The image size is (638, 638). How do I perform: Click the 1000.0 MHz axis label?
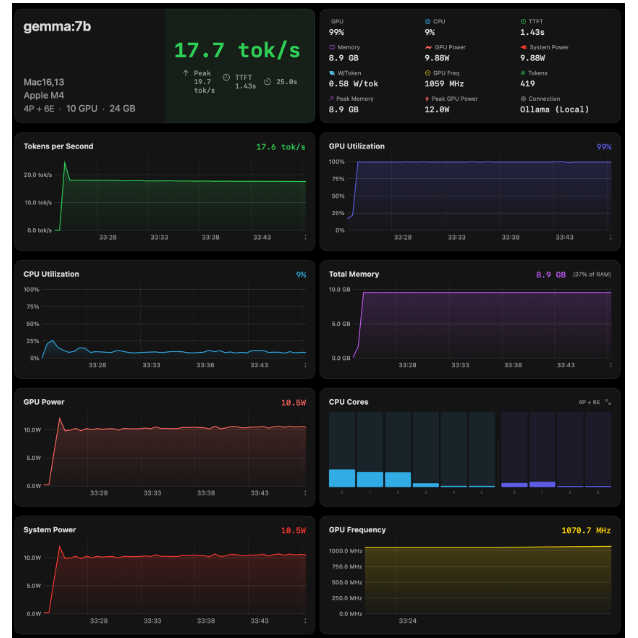click(x=345, y=551)
